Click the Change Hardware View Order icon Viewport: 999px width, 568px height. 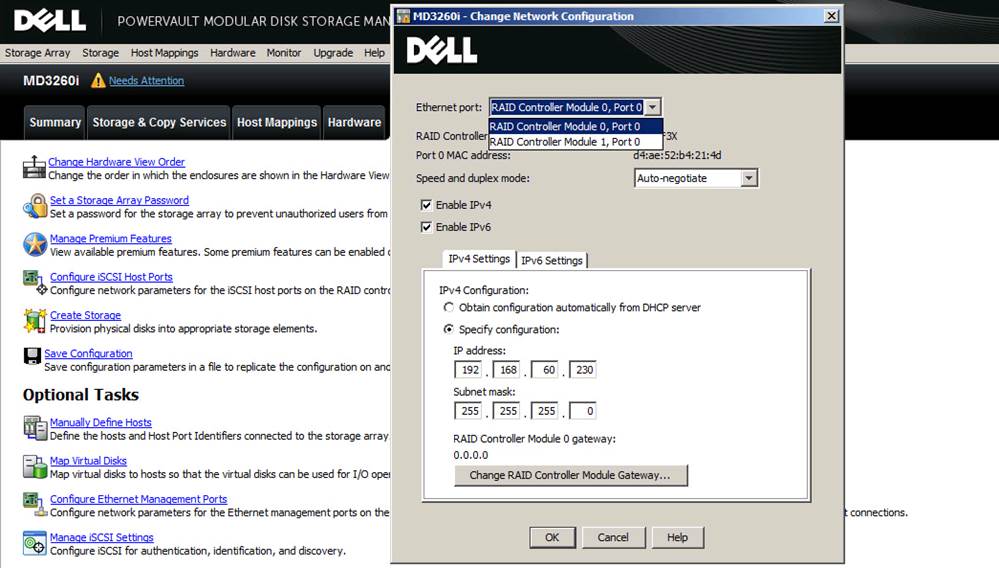point(34,167)
